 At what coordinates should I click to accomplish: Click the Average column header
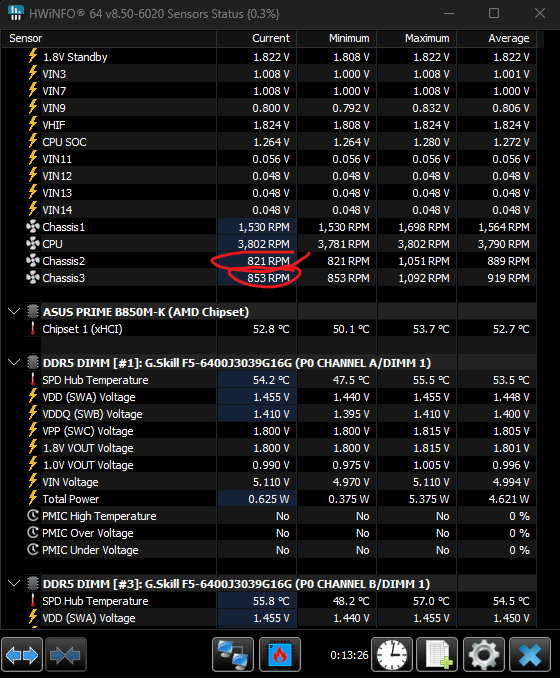pyautogui.click(x=496, y=38)
